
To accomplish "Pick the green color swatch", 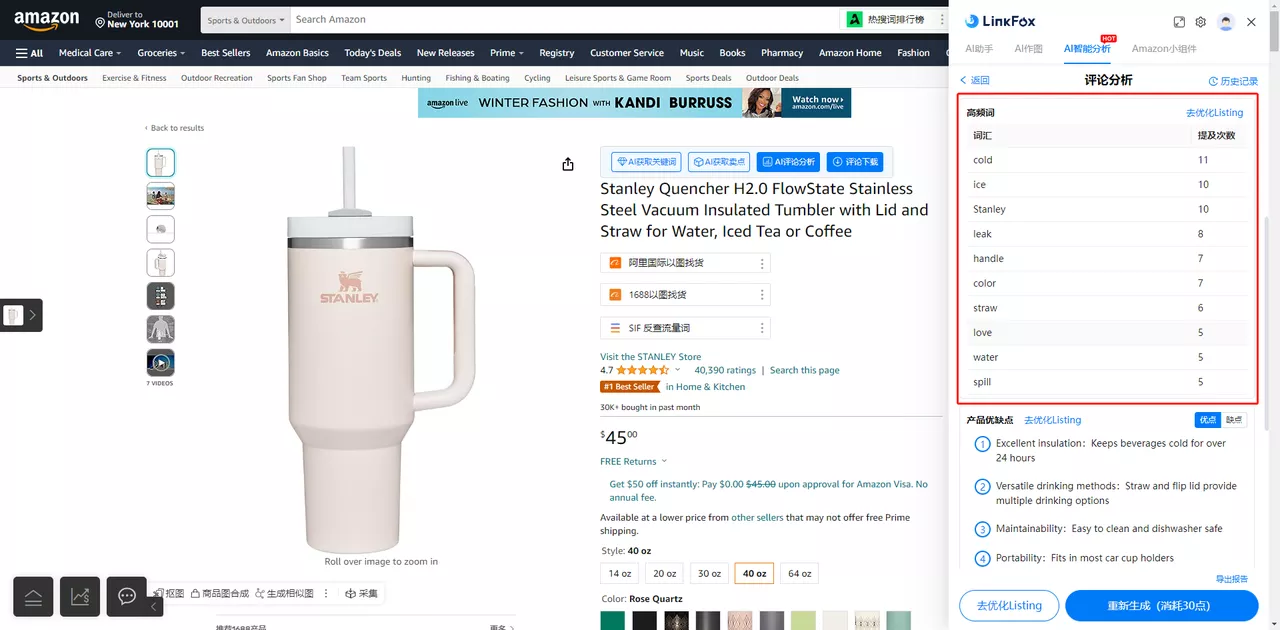I will pos(612,620).
